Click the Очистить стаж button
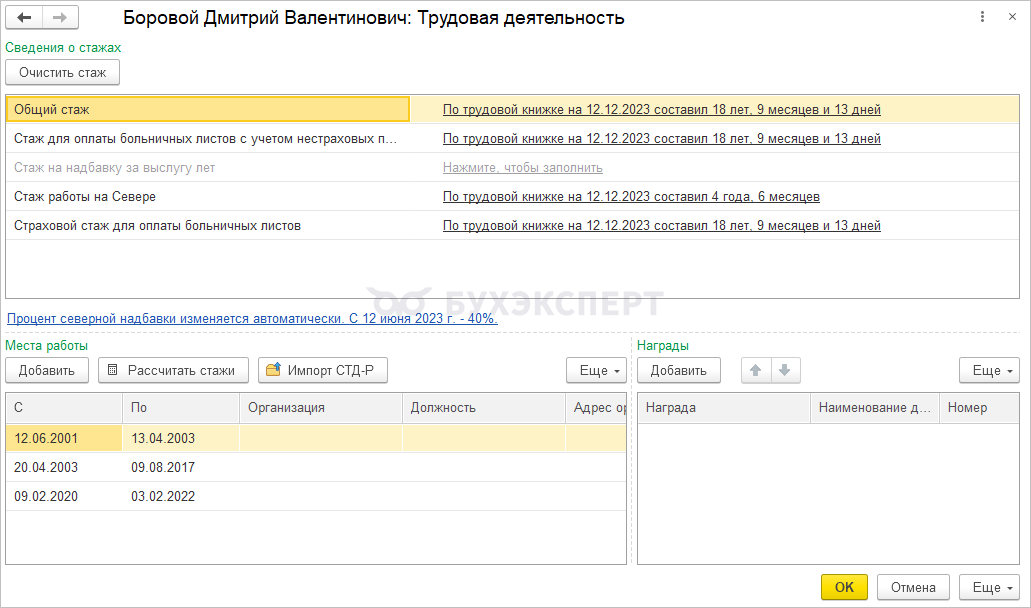Image resolution: width=1031 pixels, height=608 pixels. pyautogui.click(x=62, y=72)
